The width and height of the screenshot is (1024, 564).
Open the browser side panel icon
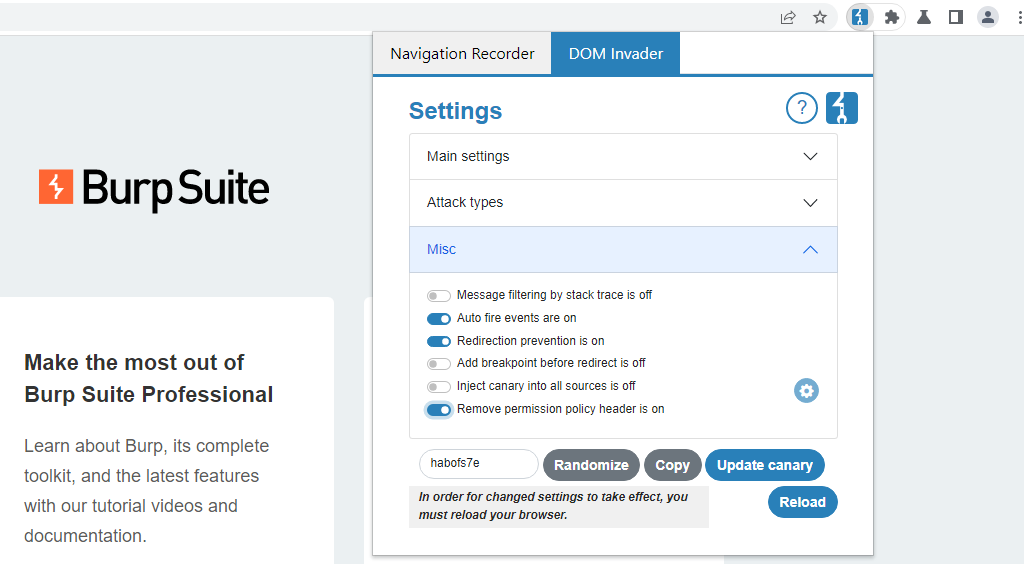click(955, 17)
